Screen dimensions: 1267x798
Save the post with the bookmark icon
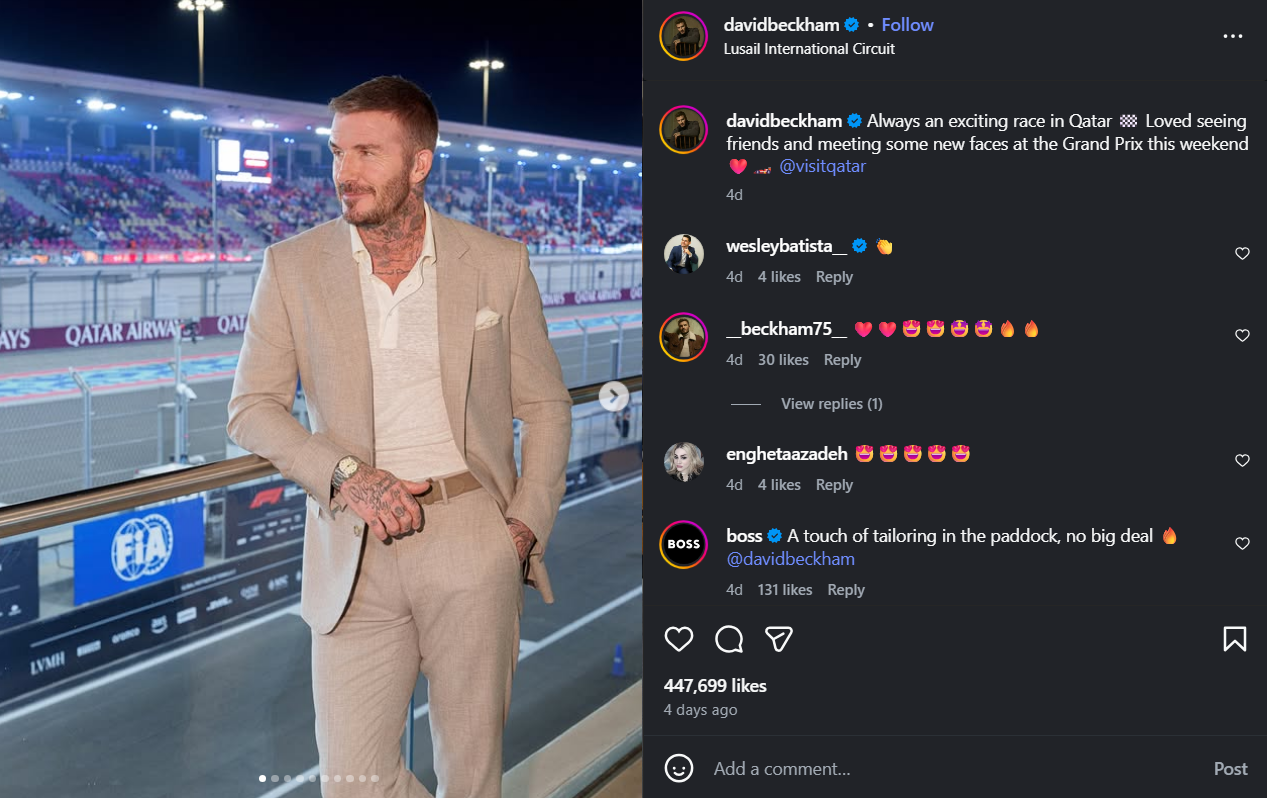1234,639
